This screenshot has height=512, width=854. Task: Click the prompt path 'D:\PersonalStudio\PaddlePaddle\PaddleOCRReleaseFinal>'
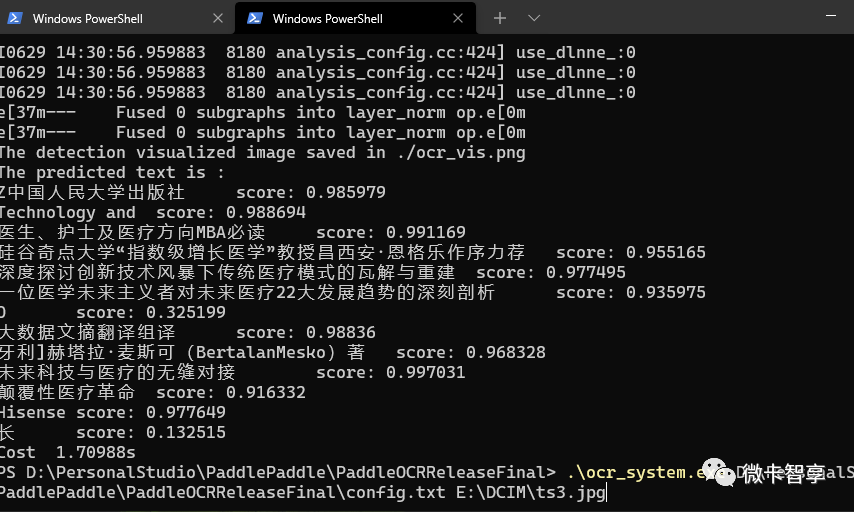click(291, 473)
